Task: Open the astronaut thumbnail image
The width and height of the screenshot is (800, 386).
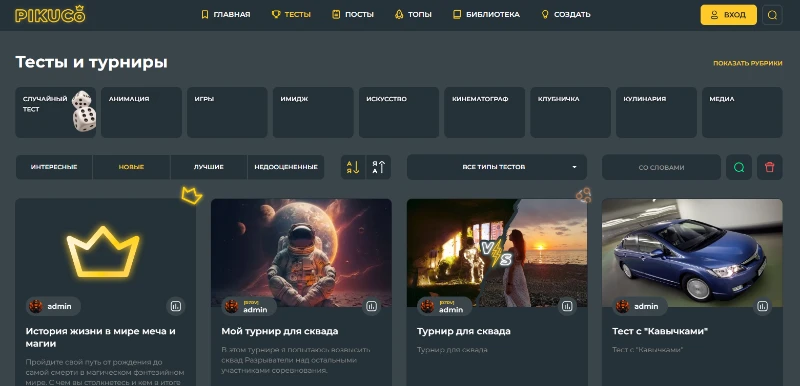Action: point(301,252)
